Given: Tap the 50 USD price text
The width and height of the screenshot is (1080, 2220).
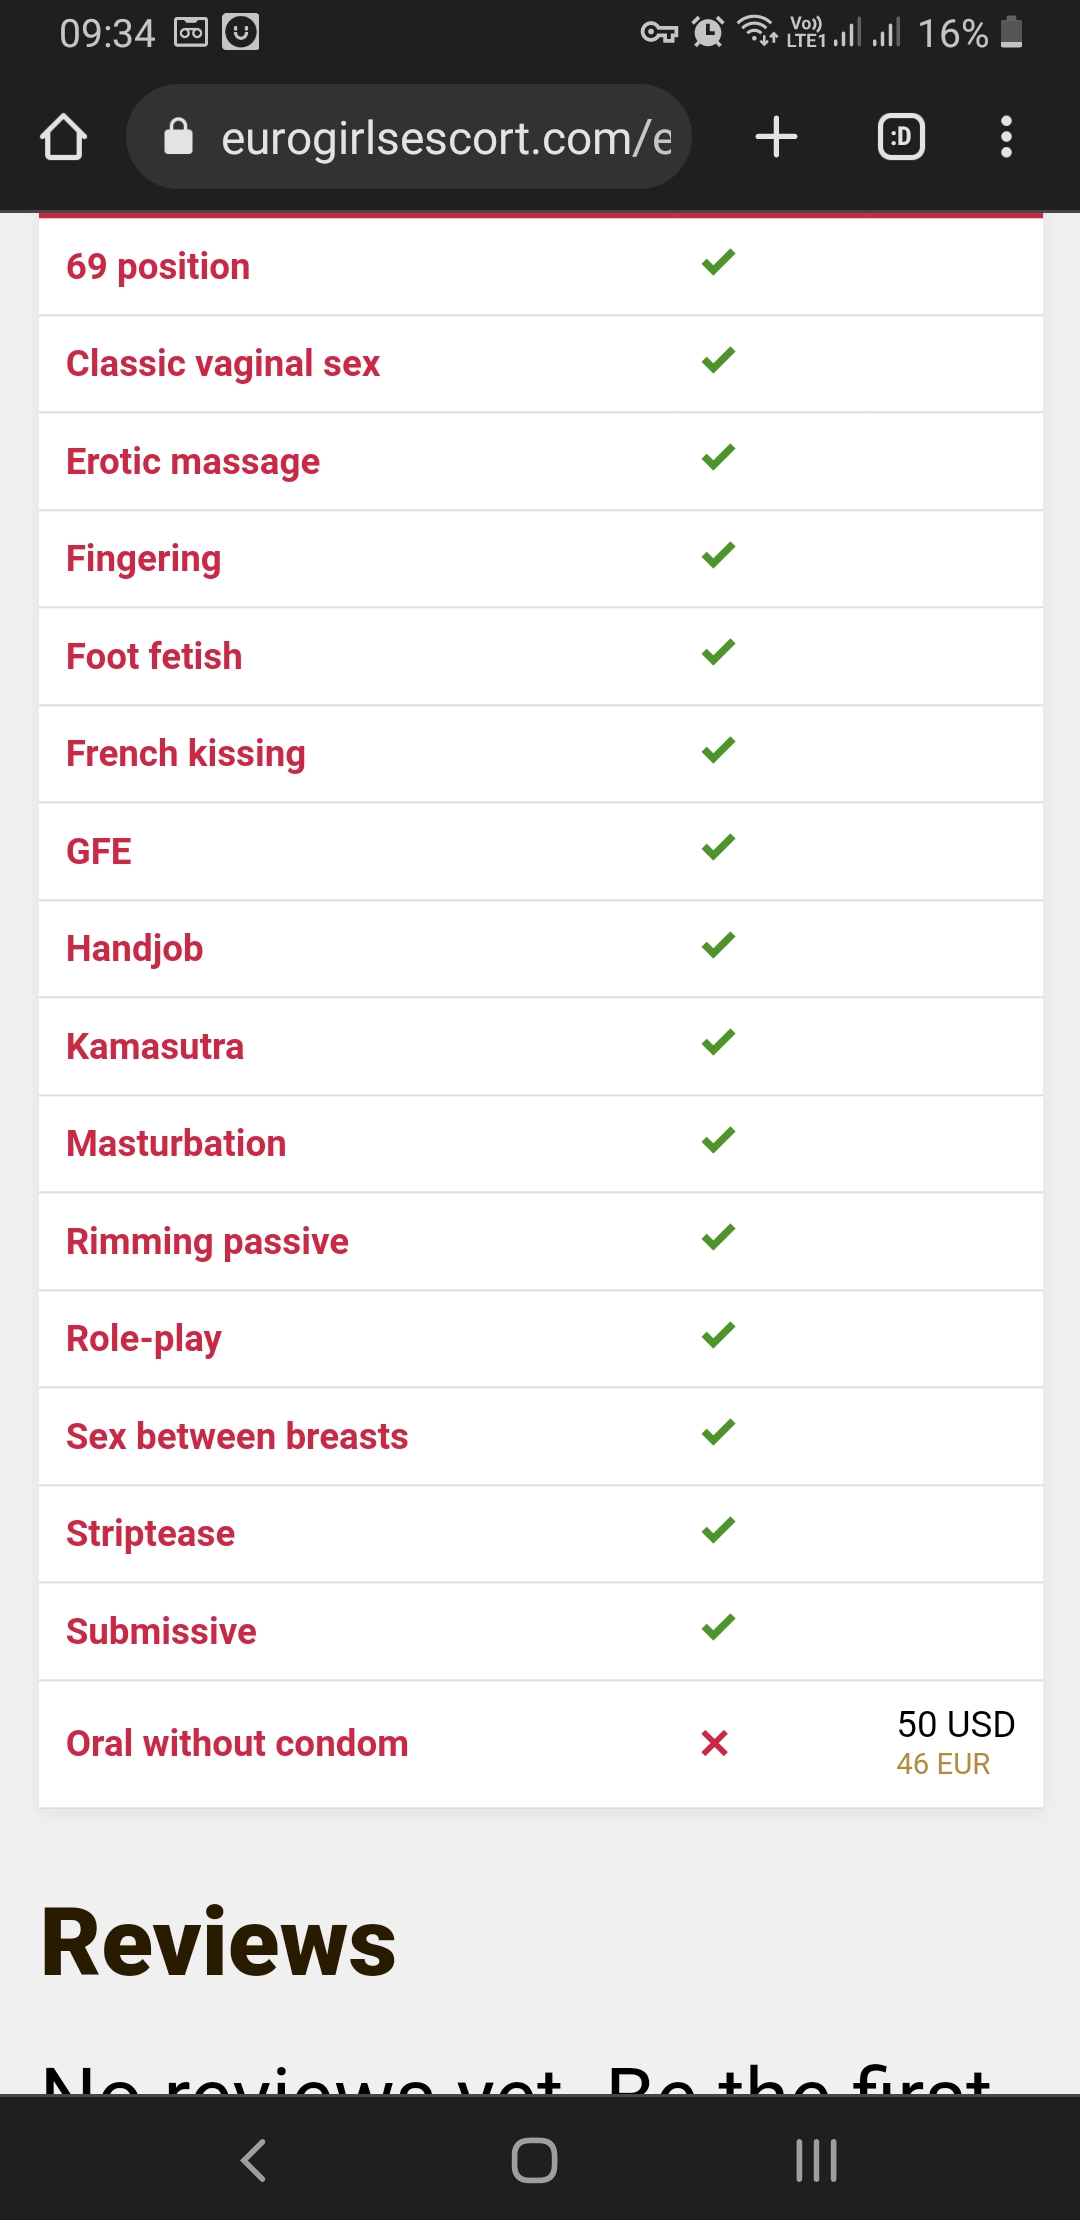Looking at the screenshot, I should (x=956, y=1724).
